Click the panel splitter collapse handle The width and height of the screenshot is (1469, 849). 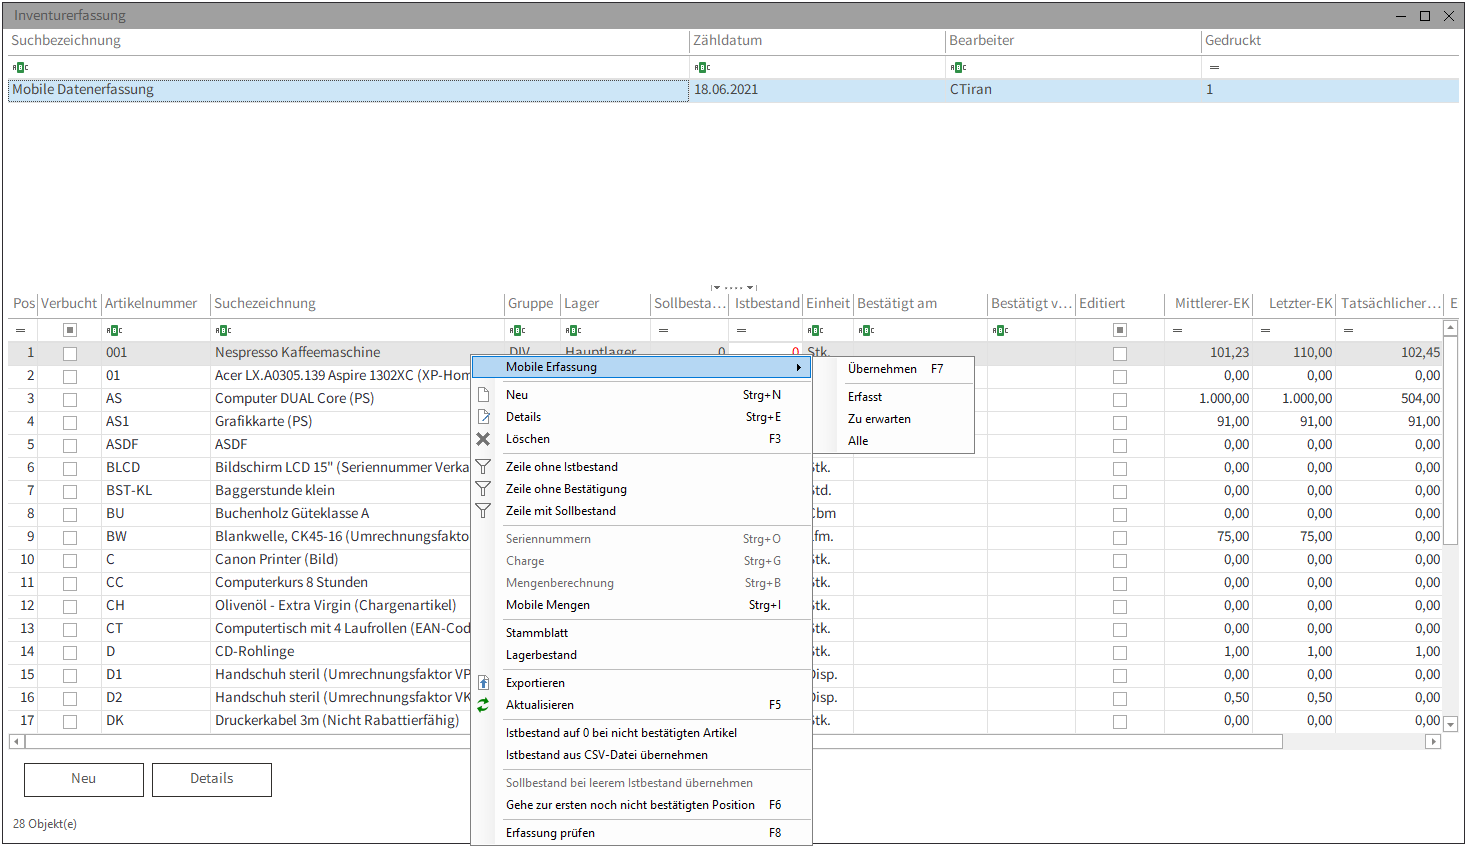coord(734,287)
